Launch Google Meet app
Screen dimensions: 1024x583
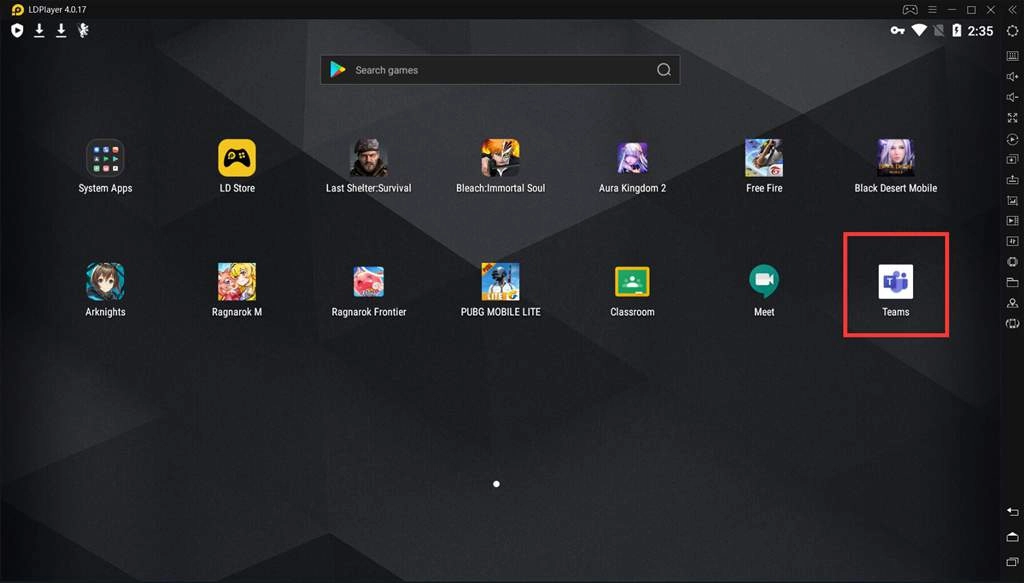point(764,283)
